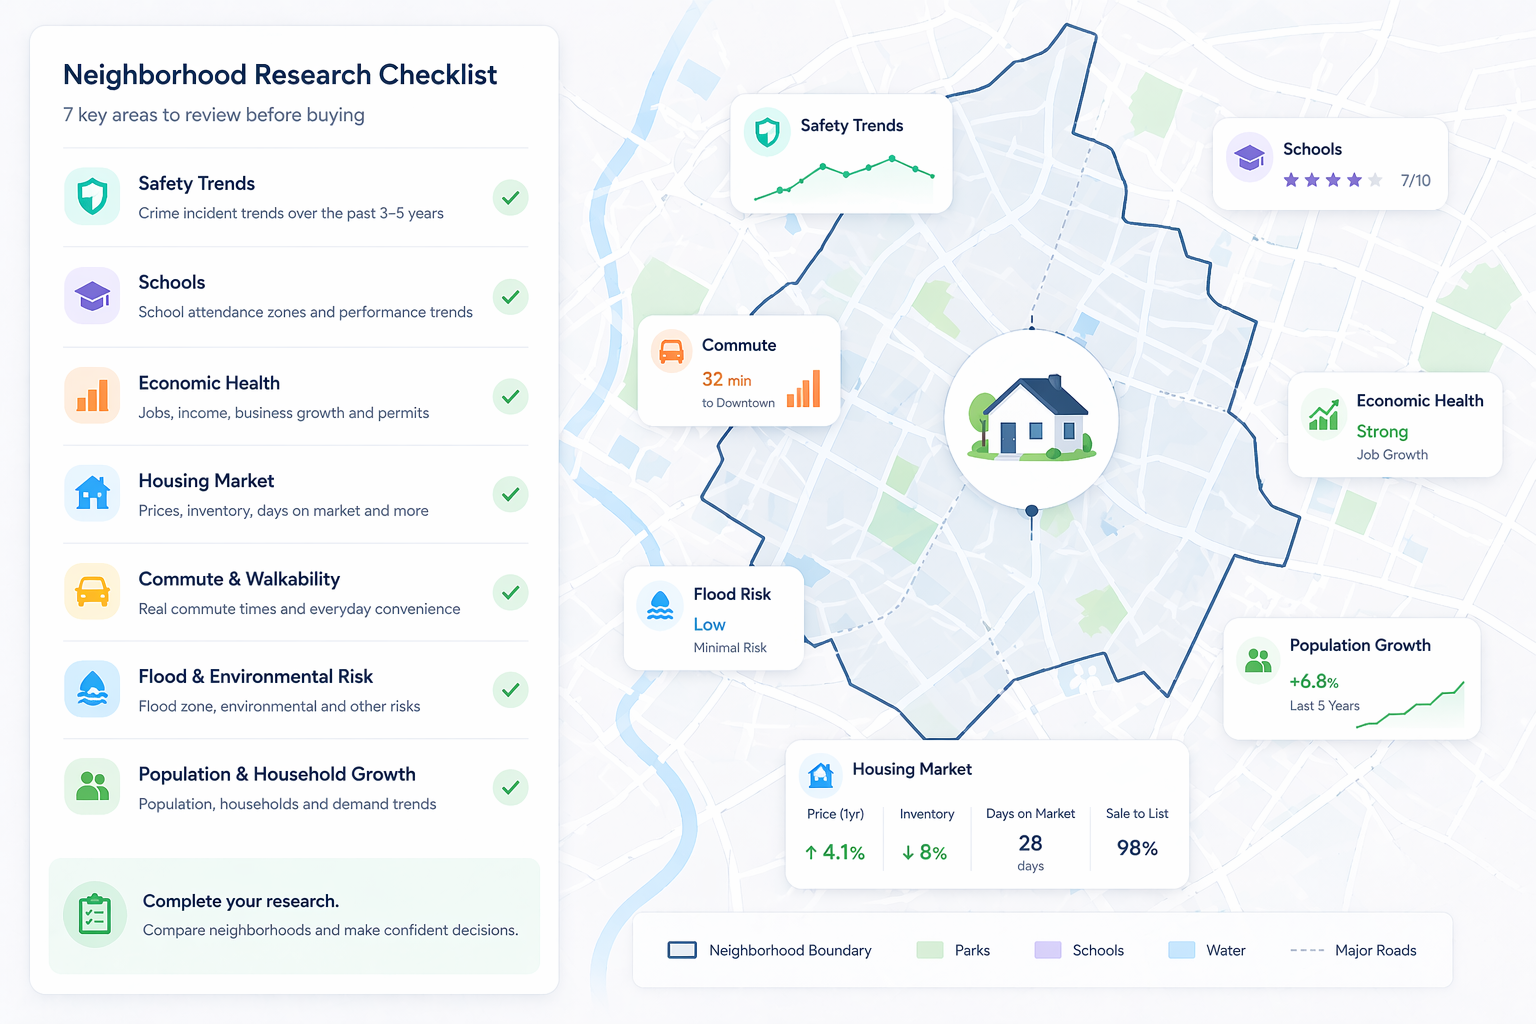This screenshot has width=1536, height=1024.
Task: Click the up arrow next to 4.1% price
Action: (811, 853)
